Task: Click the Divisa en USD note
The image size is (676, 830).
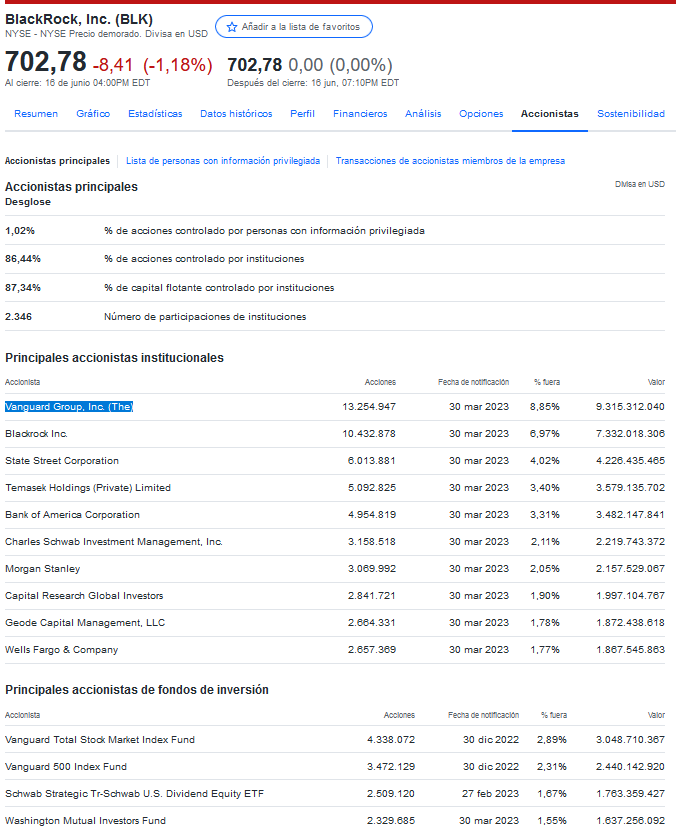Action: pos(639,184)
